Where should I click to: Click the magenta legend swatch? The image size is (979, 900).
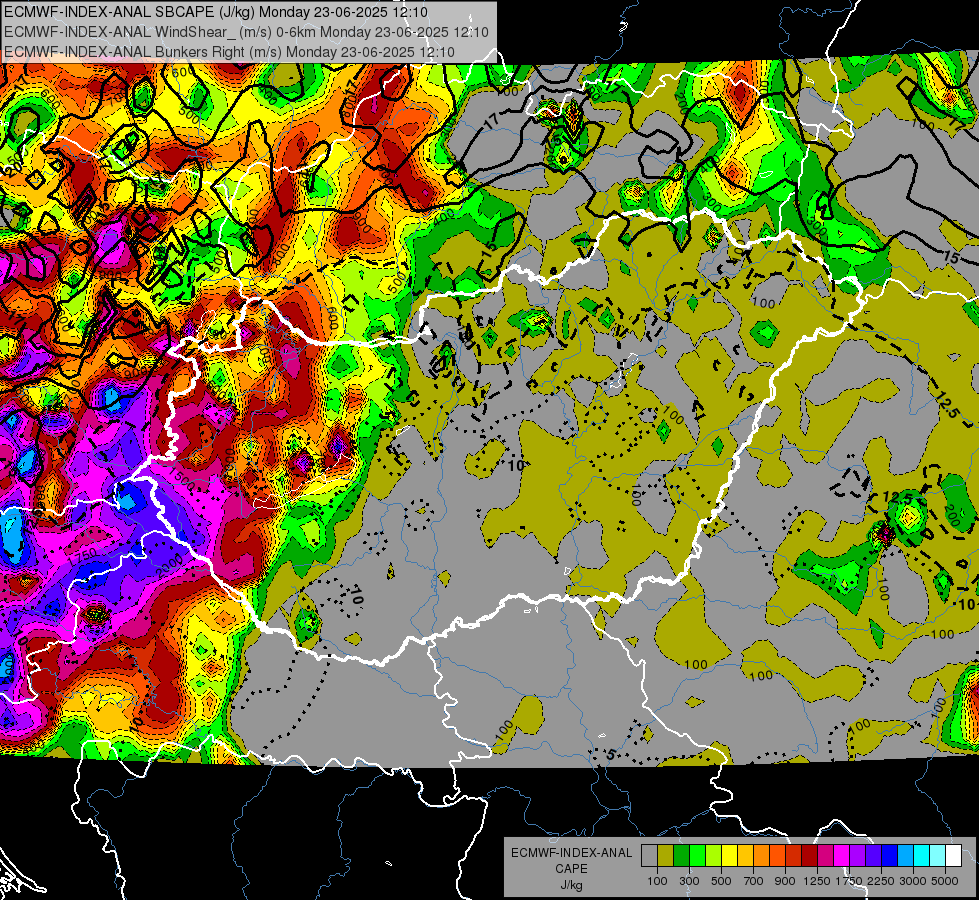[842, 856]
